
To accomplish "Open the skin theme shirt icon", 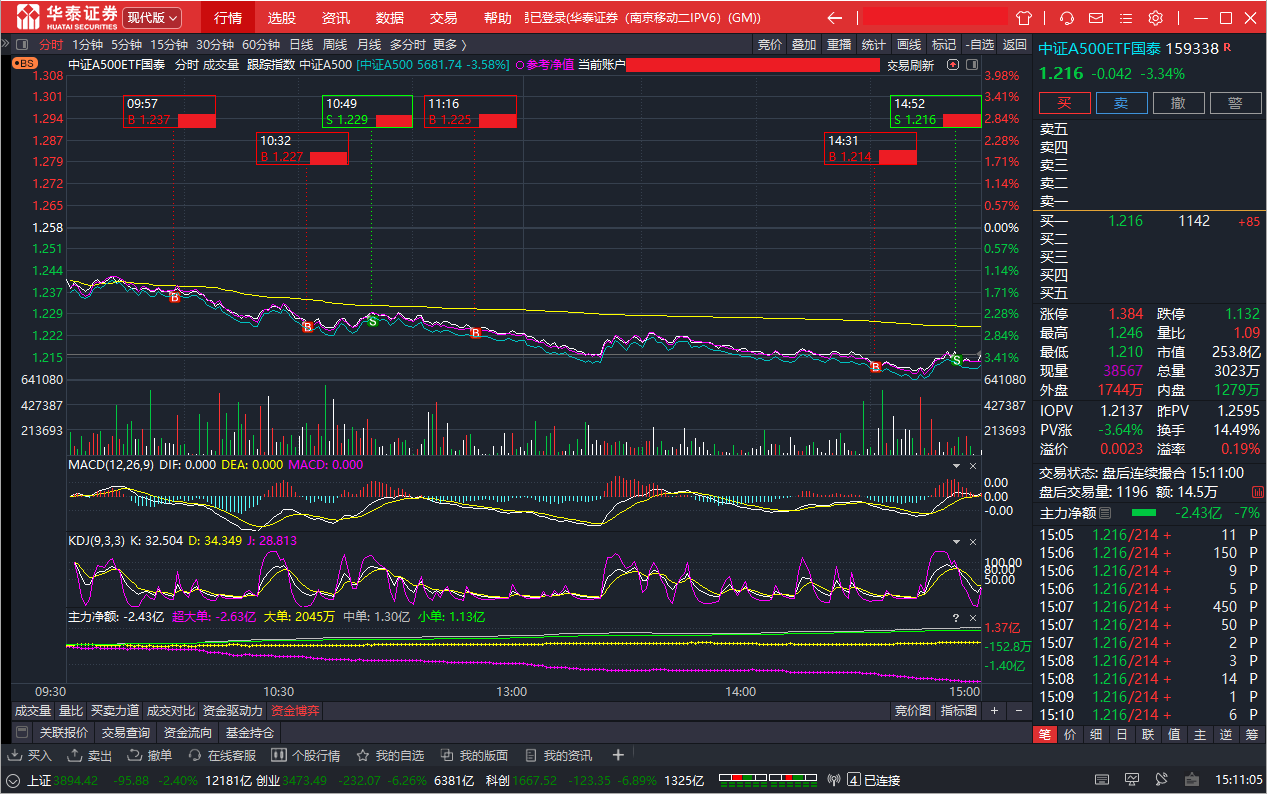I will (x=1024, y=18).
